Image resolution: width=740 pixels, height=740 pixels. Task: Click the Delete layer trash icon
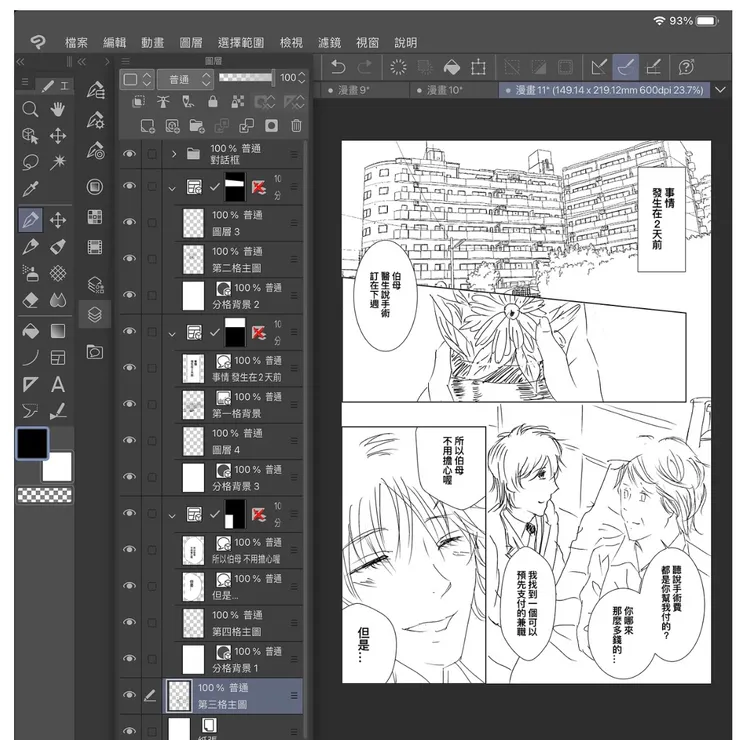tap(296, 126)
